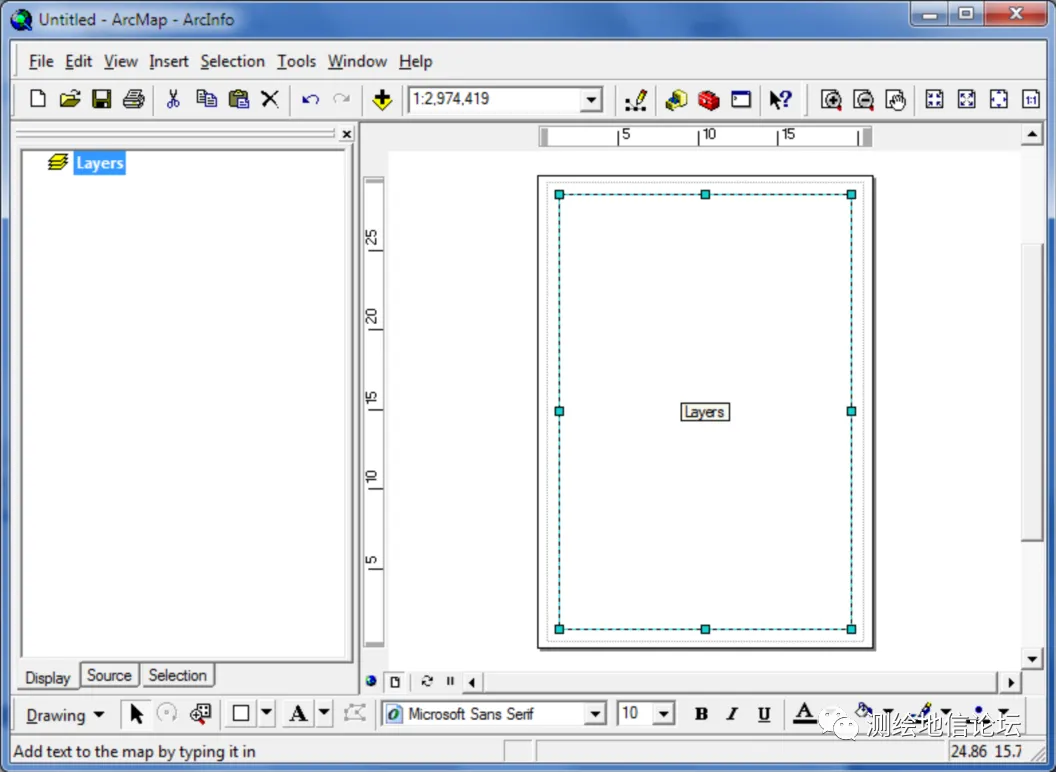This screenshot has width=1056, height=772.
Task: Click the Font Color A swatch
Action: coord(804,713)
